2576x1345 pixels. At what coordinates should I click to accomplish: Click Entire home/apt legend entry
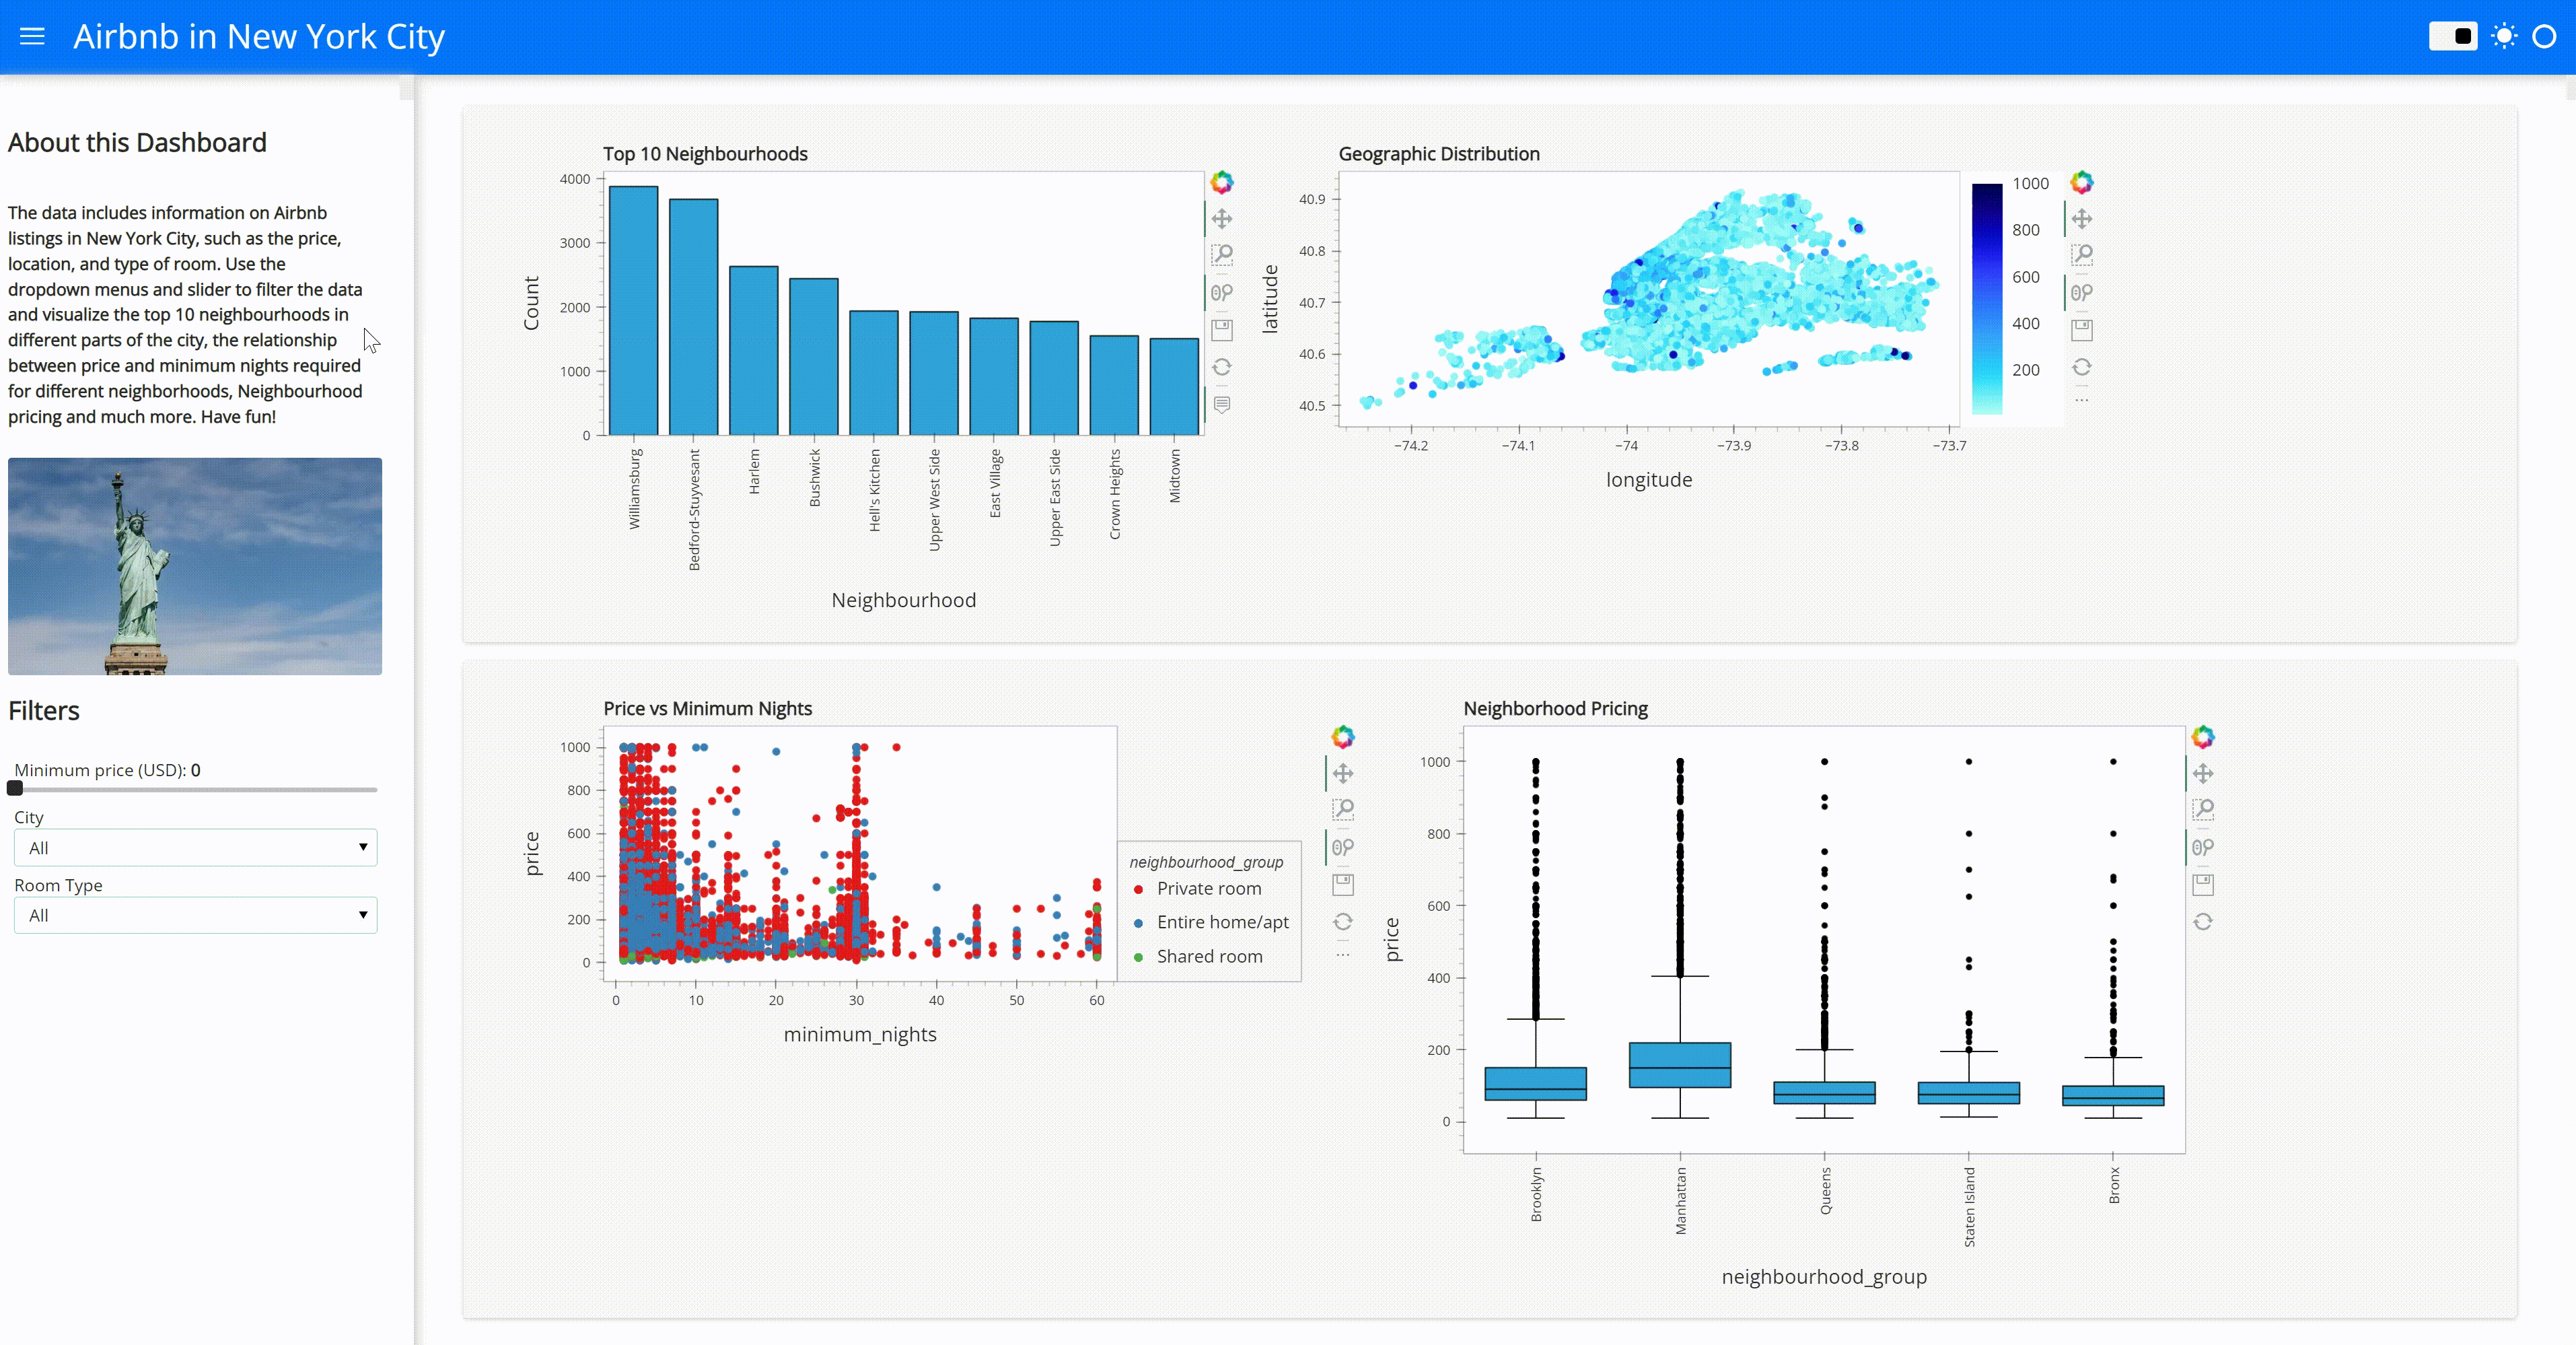coord(1222,922)
